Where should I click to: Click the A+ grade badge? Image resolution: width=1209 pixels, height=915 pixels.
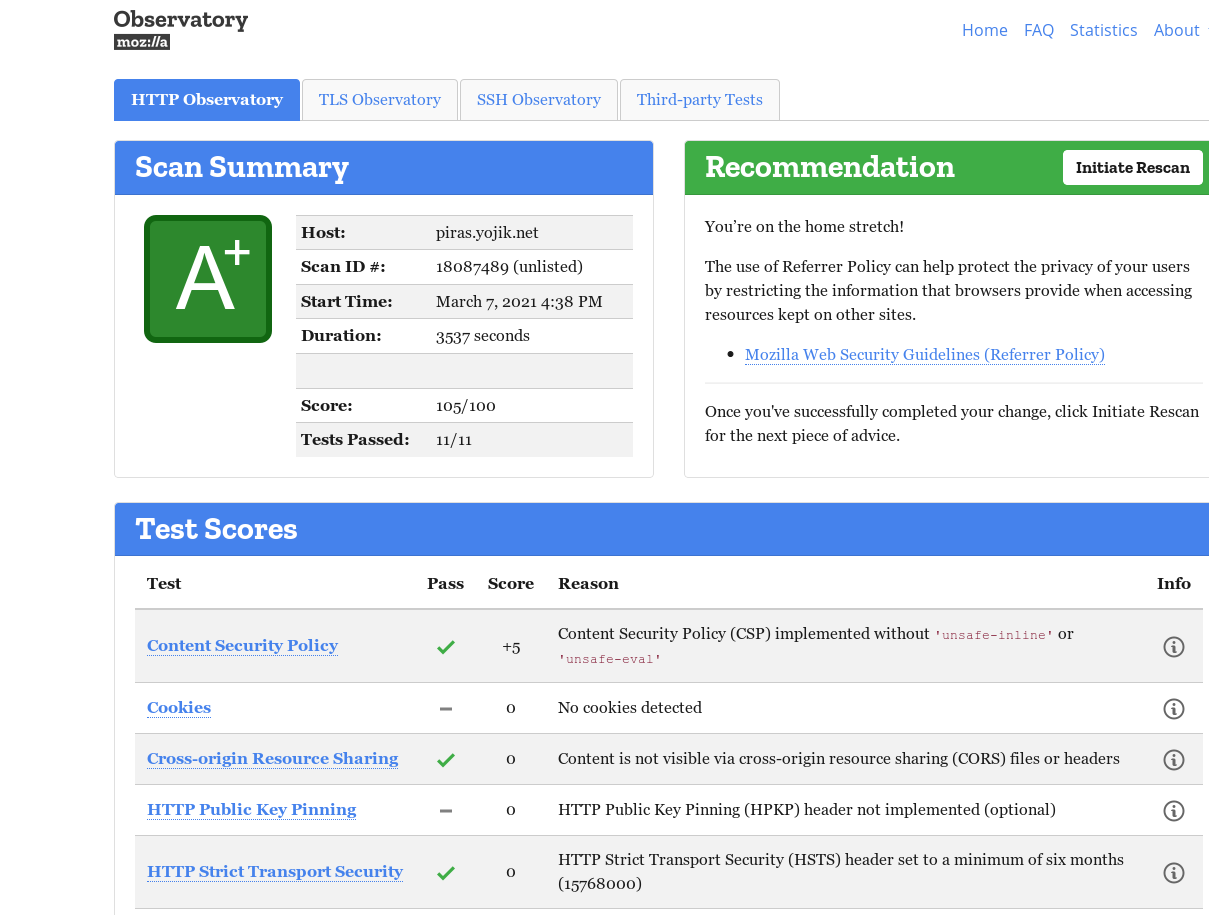coord(208,278)
